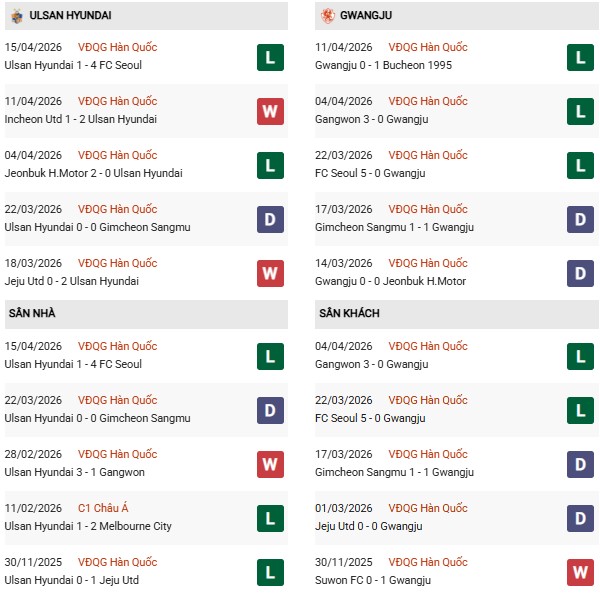Open Gwangju 0-0 Jeonbuk H.Motor match
This screenshot has width=600, height=593.
[396, 281]
